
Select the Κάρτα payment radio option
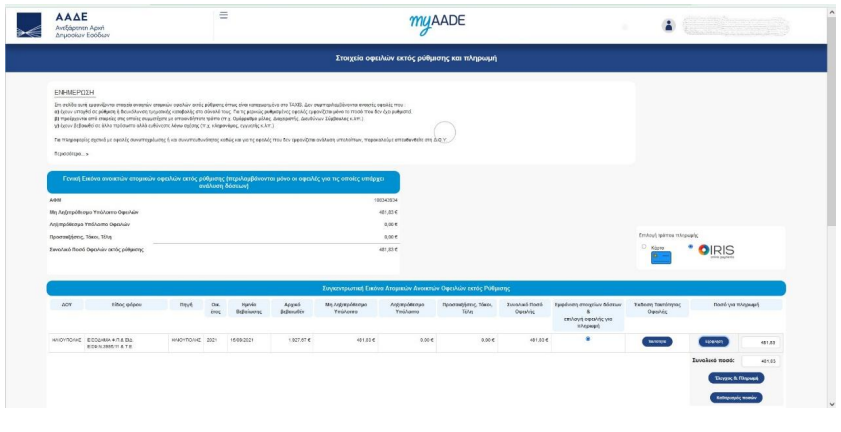click(x=644, y=247)
